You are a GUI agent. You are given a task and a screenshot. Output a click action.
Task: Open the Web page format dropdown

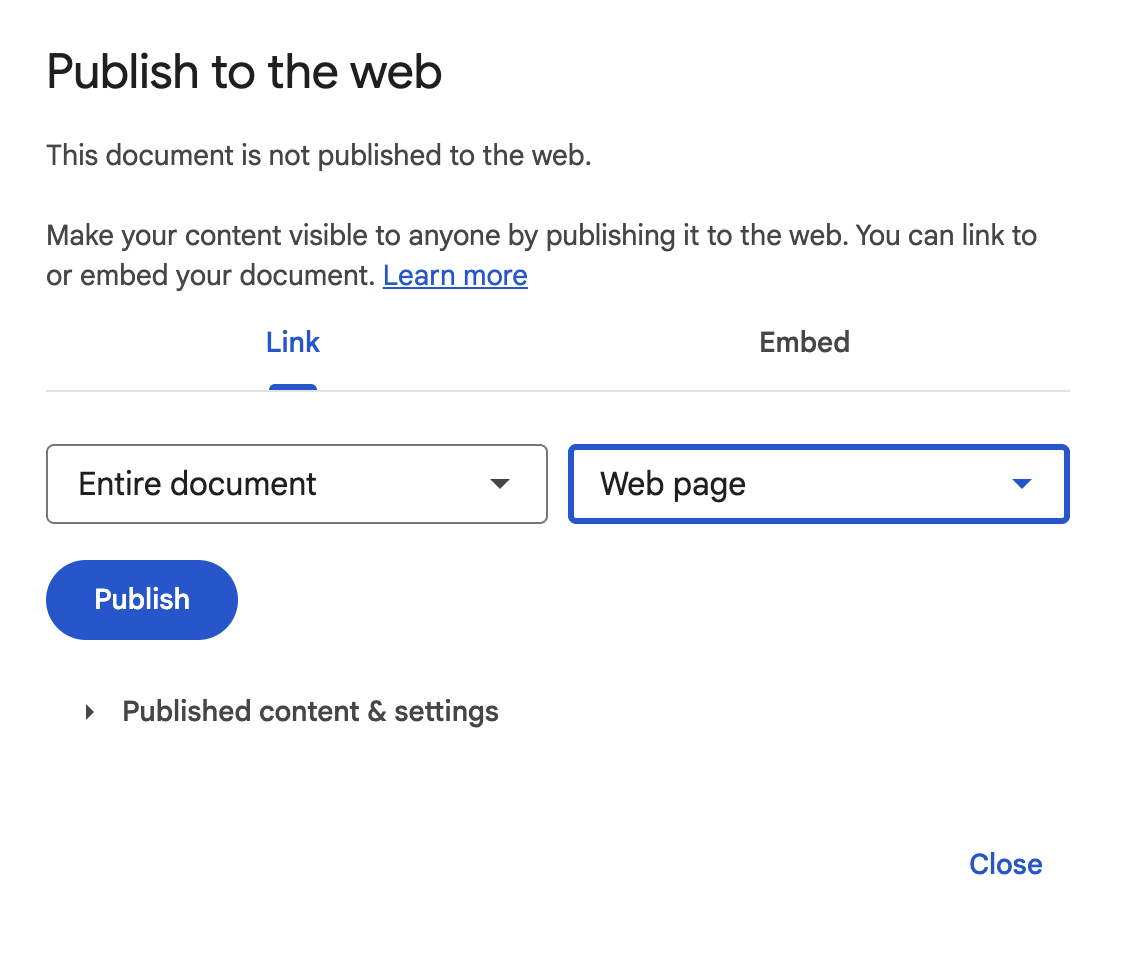[x=819, y=484]
